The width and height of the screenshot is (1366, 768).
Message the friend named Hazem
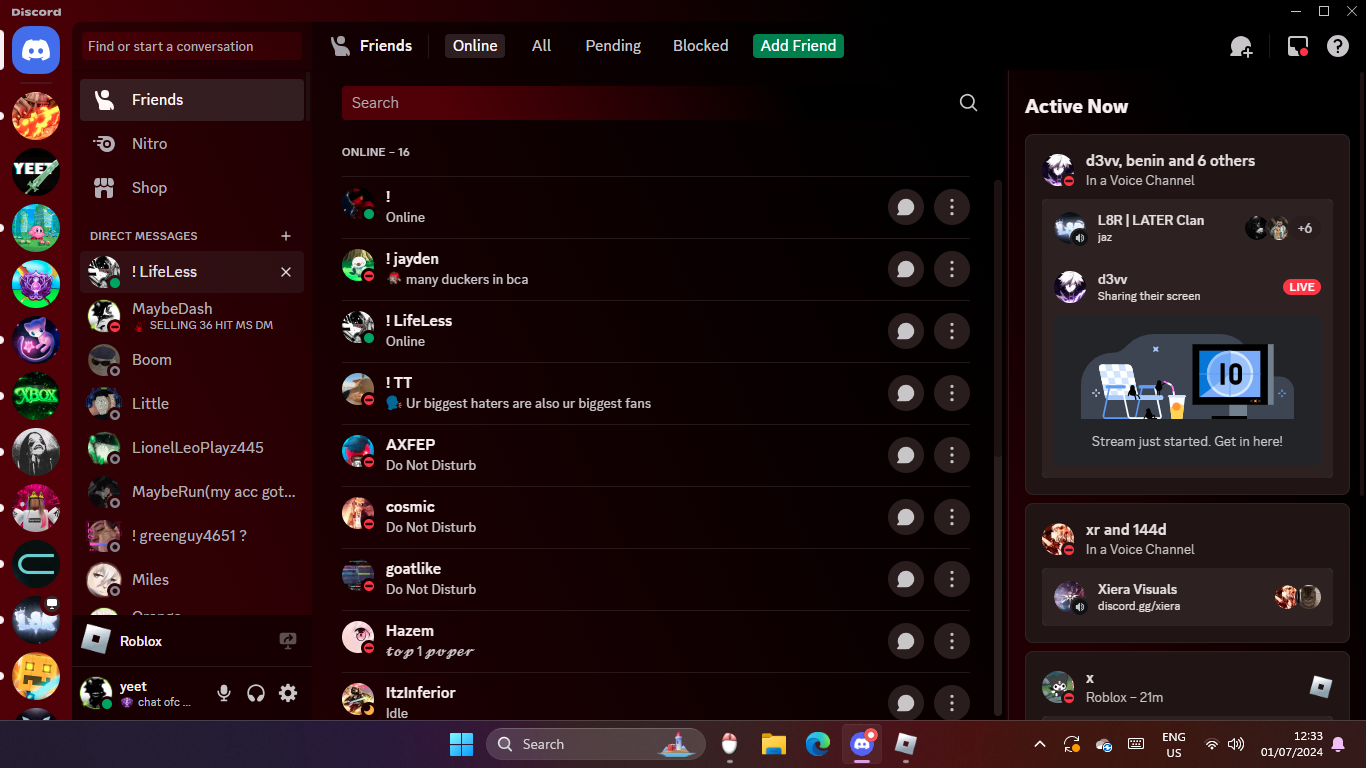pos(906,641)
